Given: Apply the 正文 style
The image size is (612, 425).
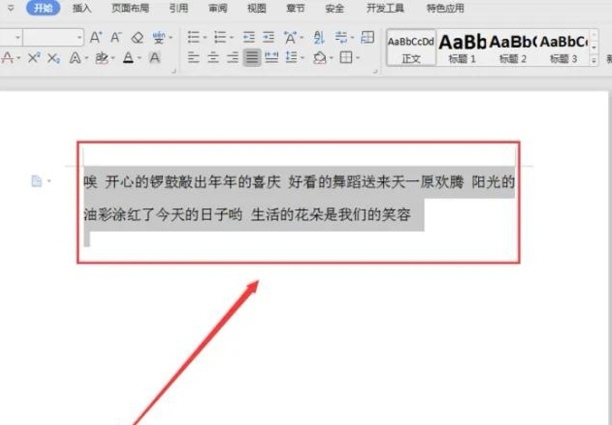Looking at the screenshot, I should 411,48.
